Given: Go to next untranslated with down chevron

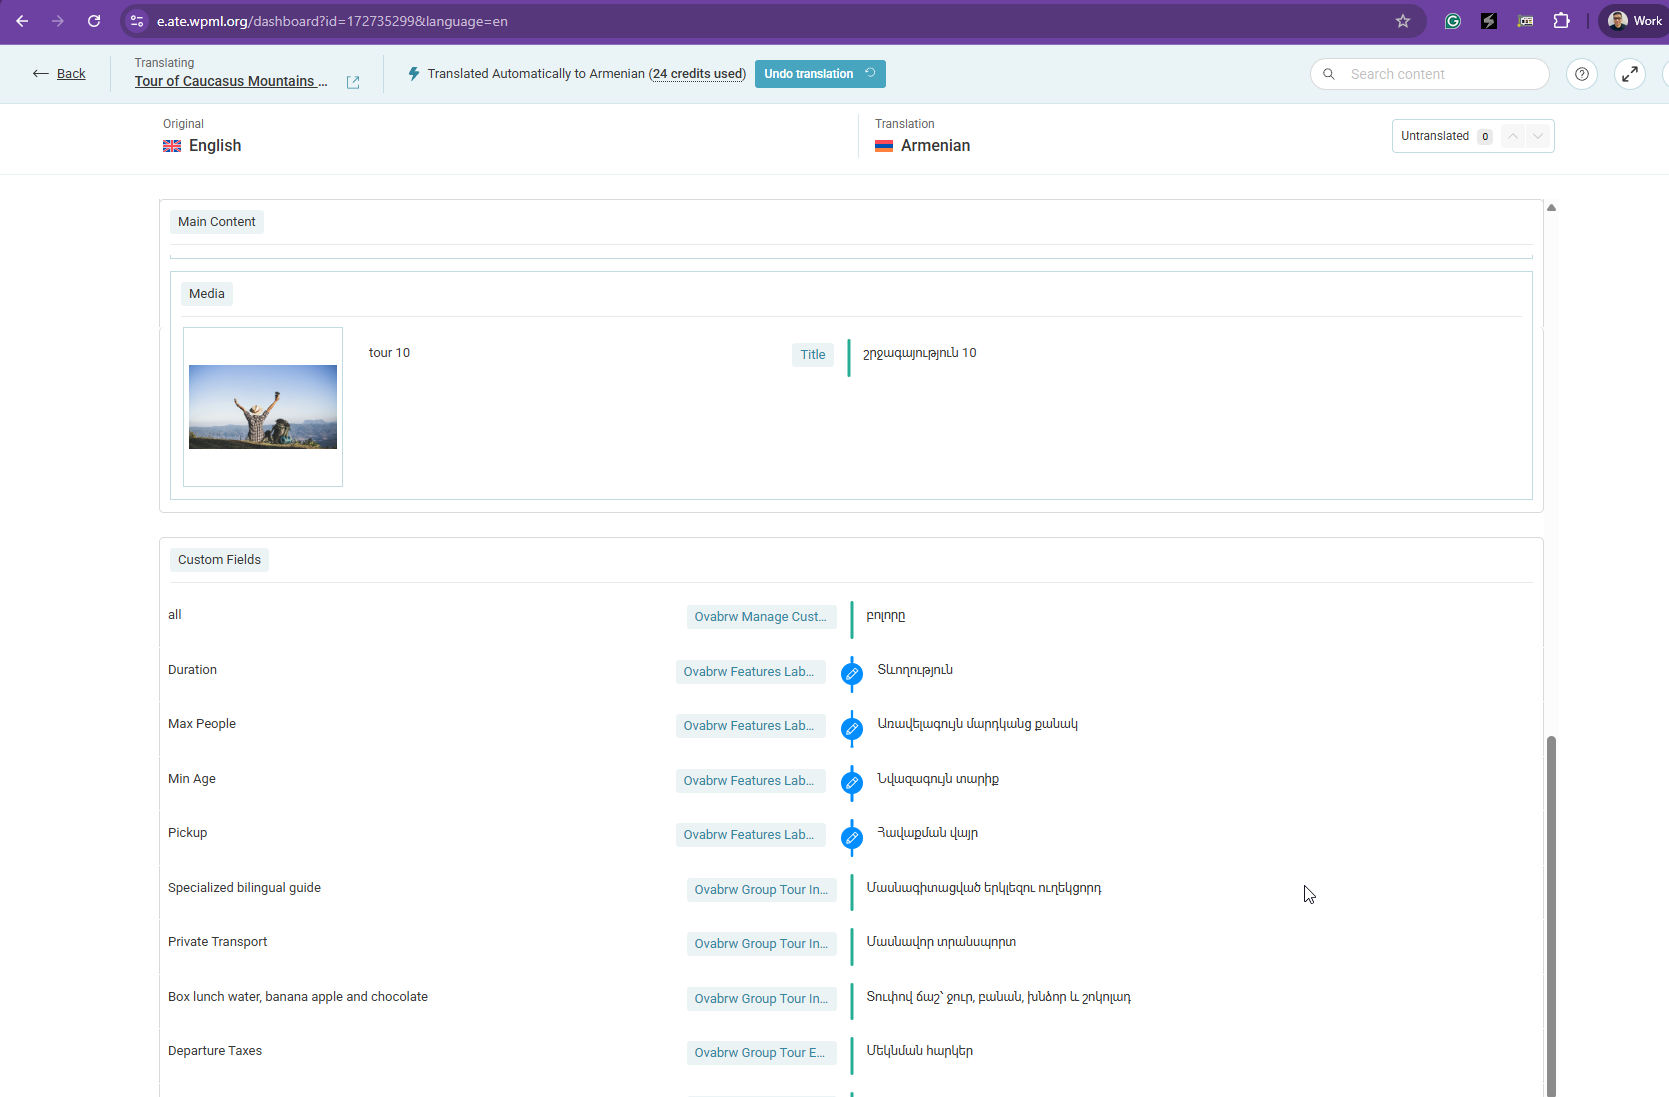Looking at the screenshot, I should click(x=1538, y=136).
